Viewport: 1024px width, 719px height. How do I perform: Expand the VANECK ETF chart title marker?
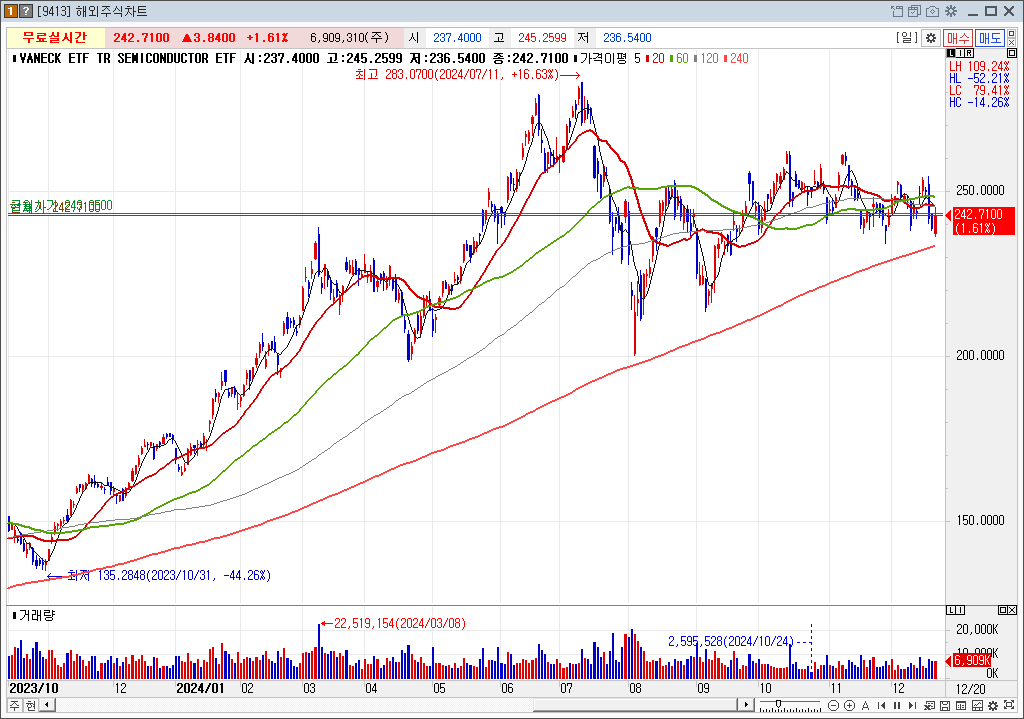[x=14, y=59]
